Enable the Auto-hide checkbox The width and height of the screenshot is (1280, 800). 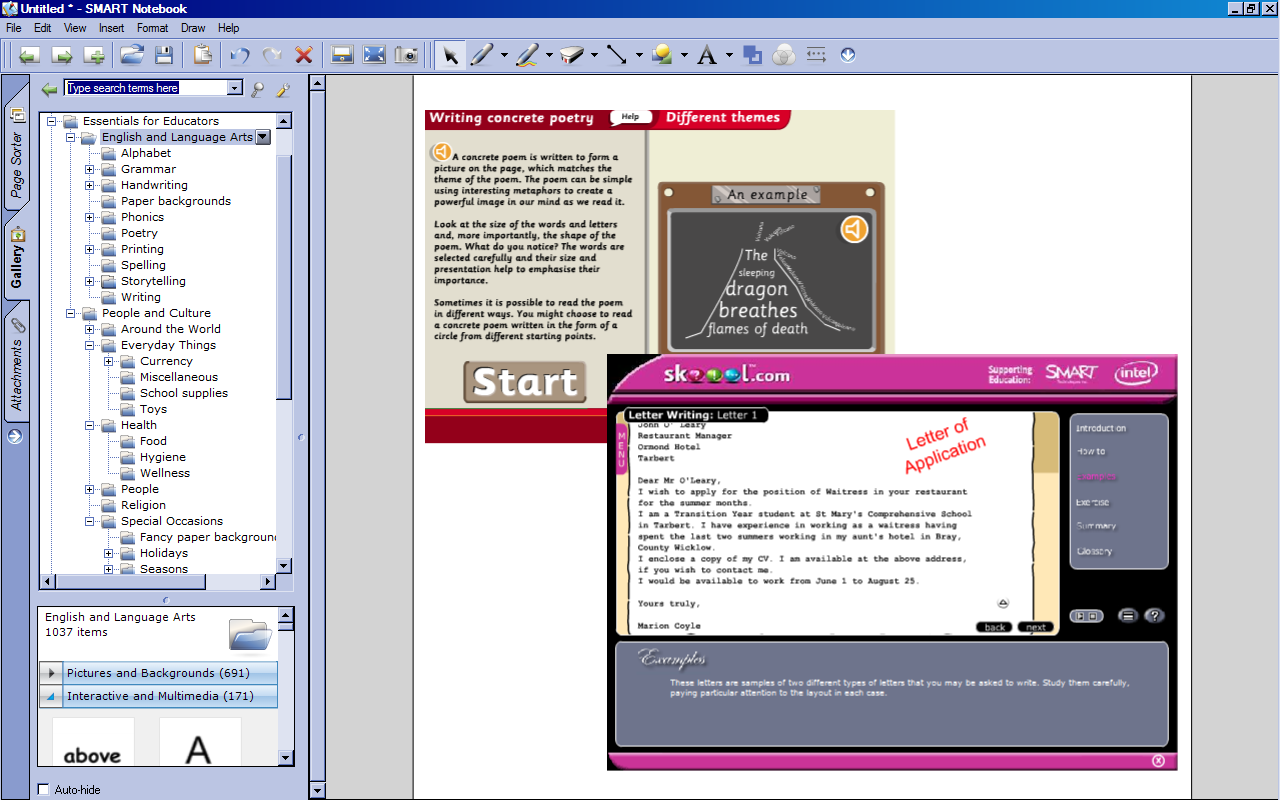point(43,789)
